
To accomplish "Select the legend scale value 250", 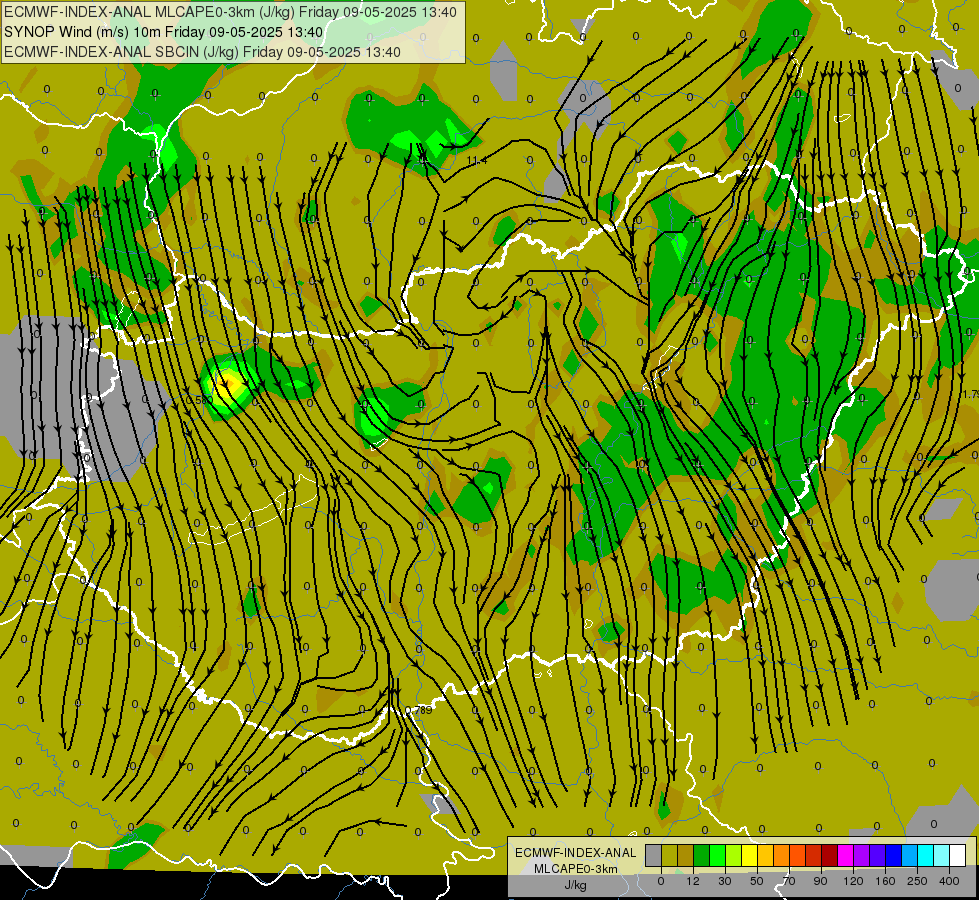I will pos(917,881).
